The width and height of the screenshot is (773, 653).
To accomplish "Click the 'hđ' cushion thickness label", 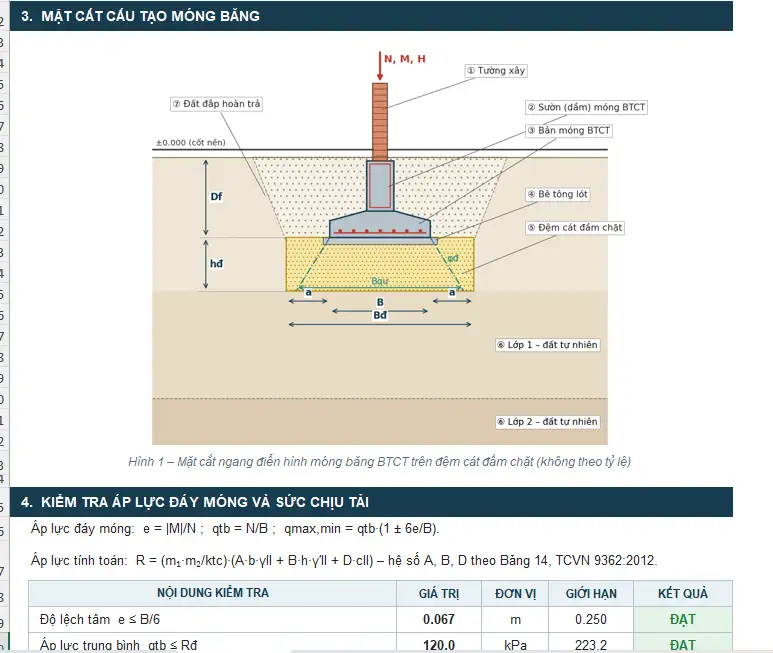I will (x=216, y=264).
